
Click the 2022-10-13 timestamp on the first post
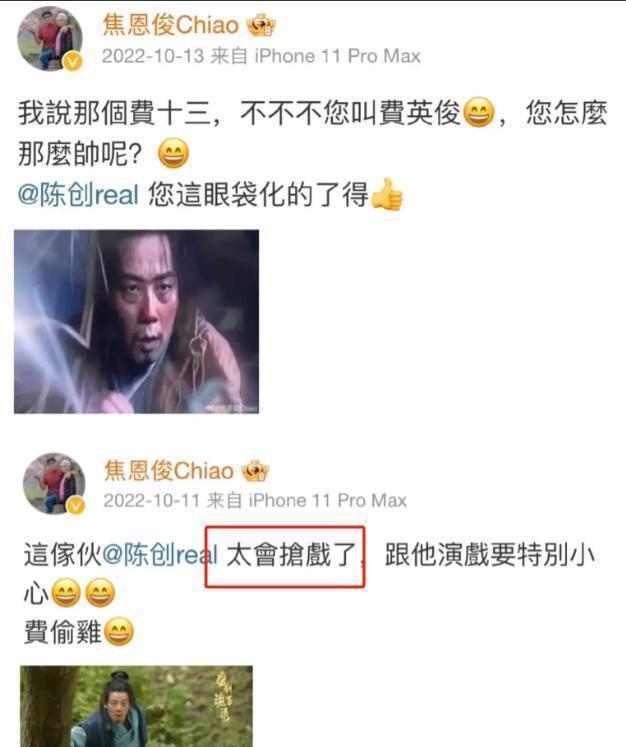[x=152, y=56]
